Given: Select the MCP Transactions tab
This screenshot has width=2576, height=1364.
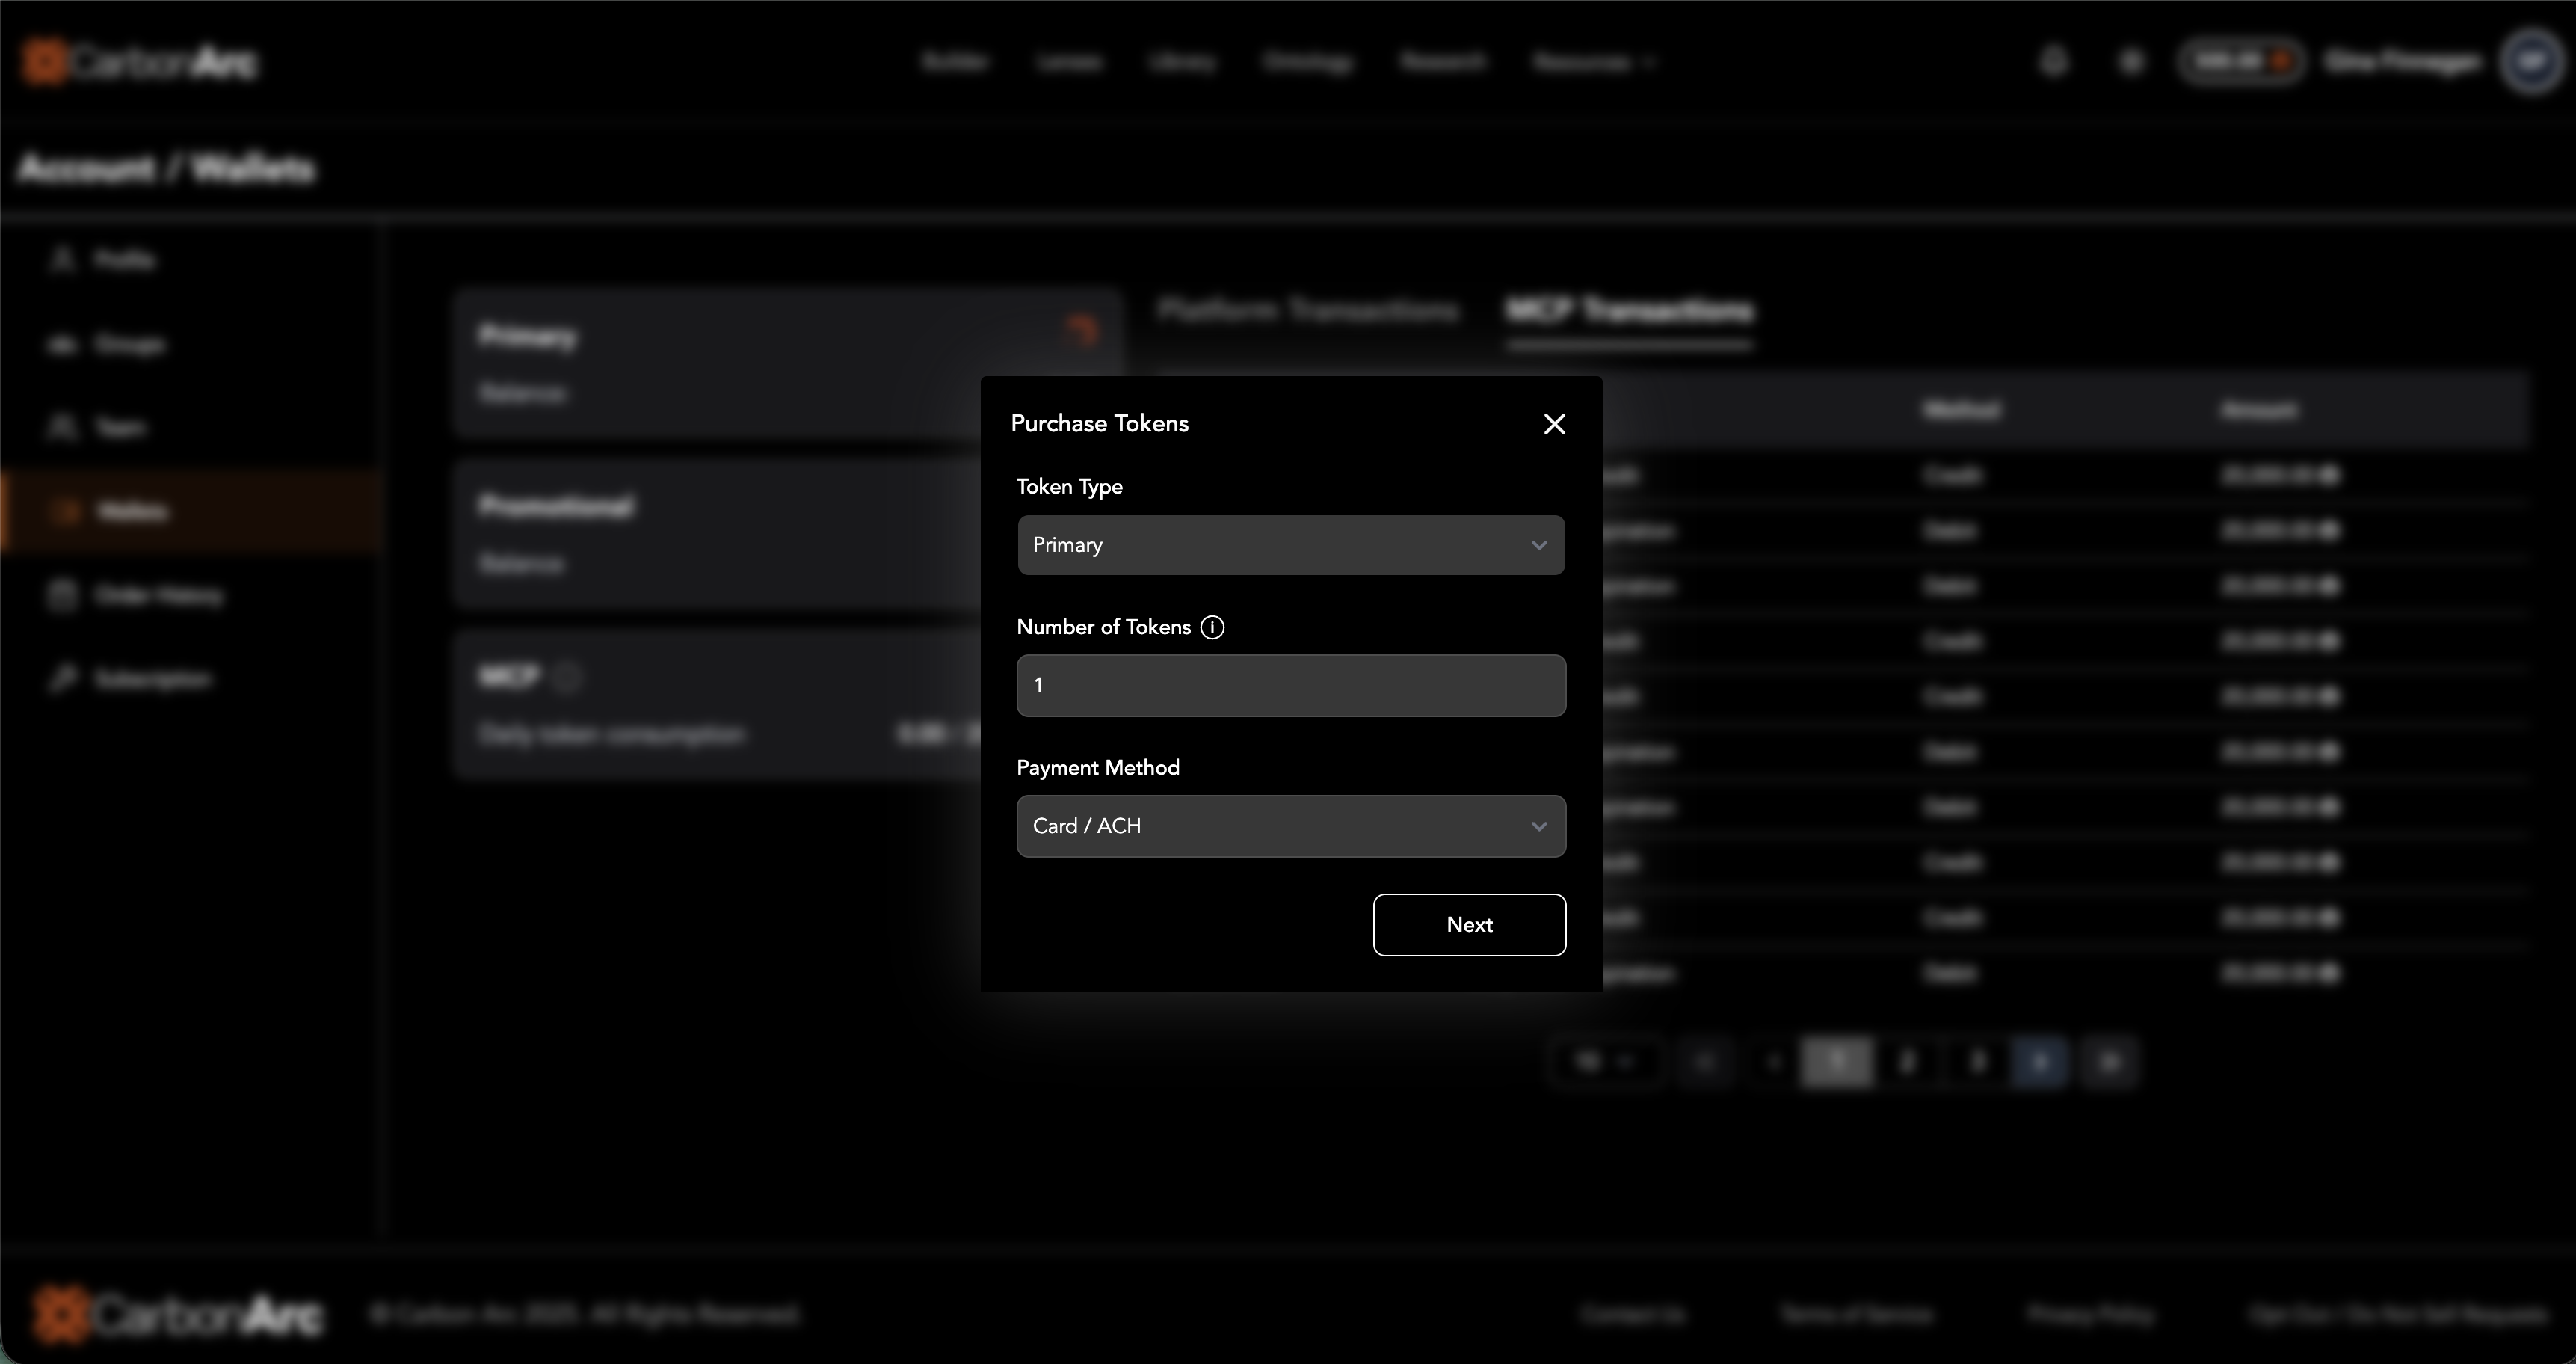Looking at the screenshot, I should click(1629, 311).
